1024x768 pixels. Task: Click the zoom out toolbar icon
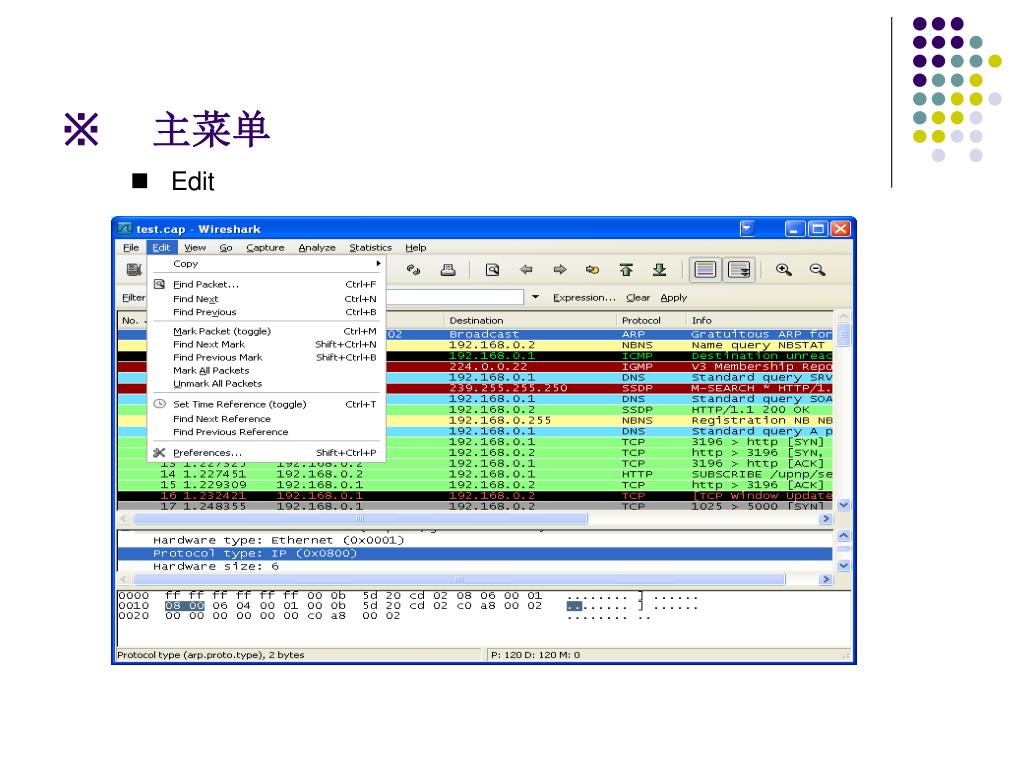coord(817,269)
